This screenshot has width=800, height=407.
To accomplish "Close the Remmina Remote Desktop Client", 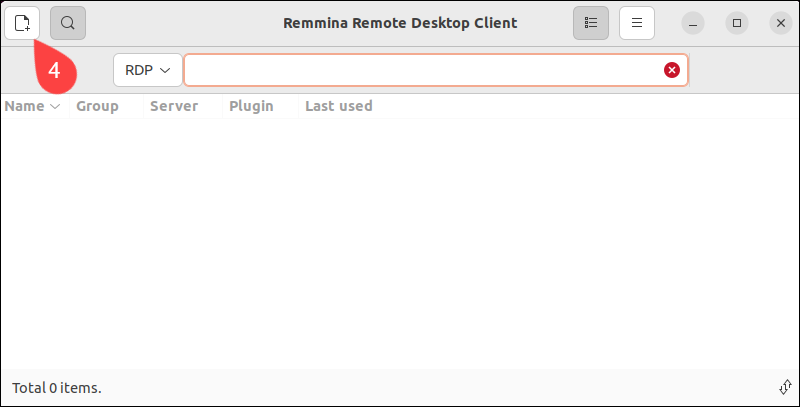I will coord(781,23).
